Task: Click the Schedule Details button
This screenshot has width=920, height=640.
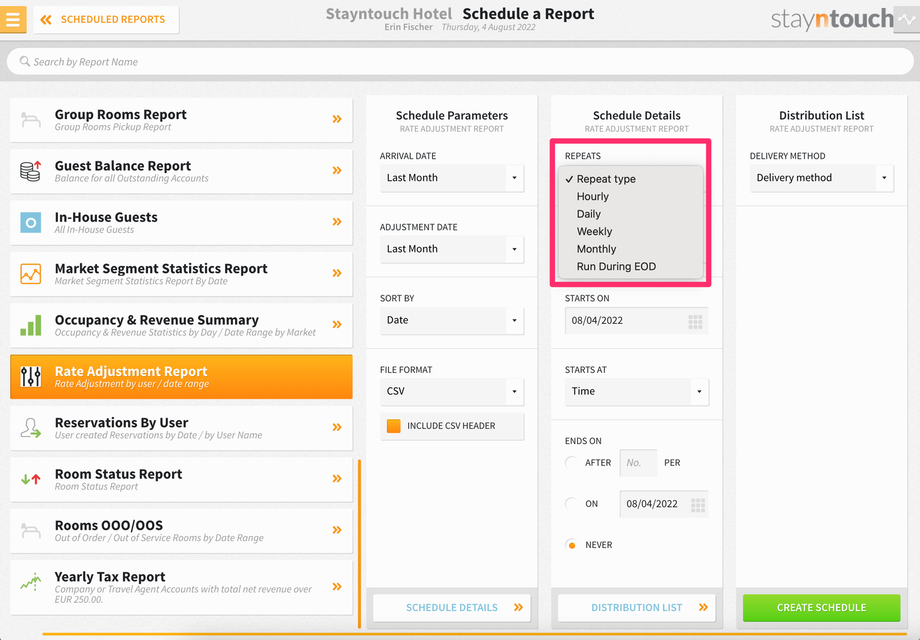Action: click(x=452, y=608)
